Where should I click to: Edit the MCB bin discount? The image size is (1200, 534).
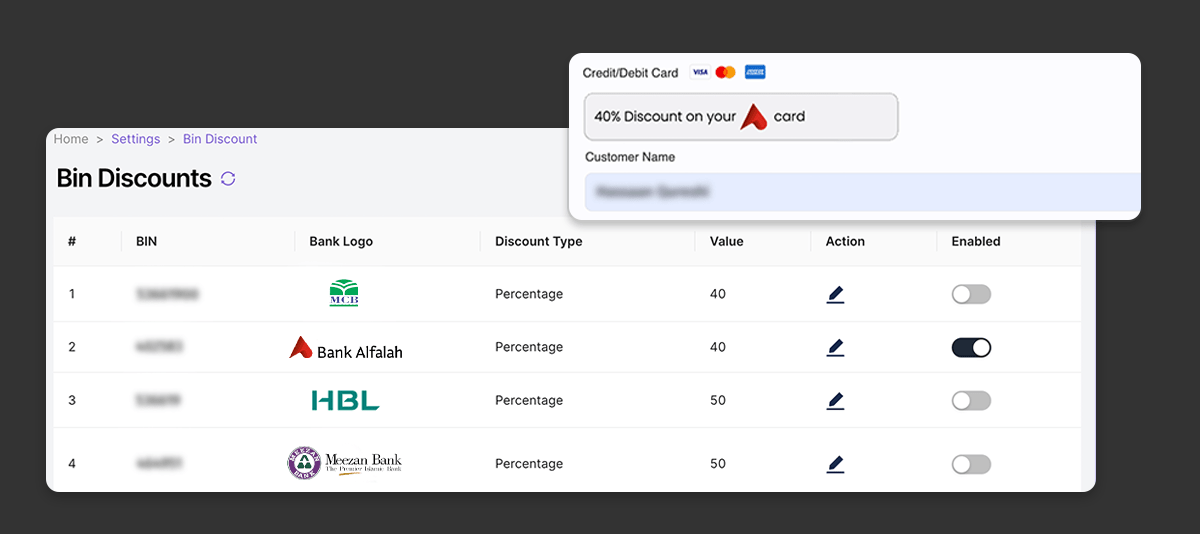[x=836, y=294]
